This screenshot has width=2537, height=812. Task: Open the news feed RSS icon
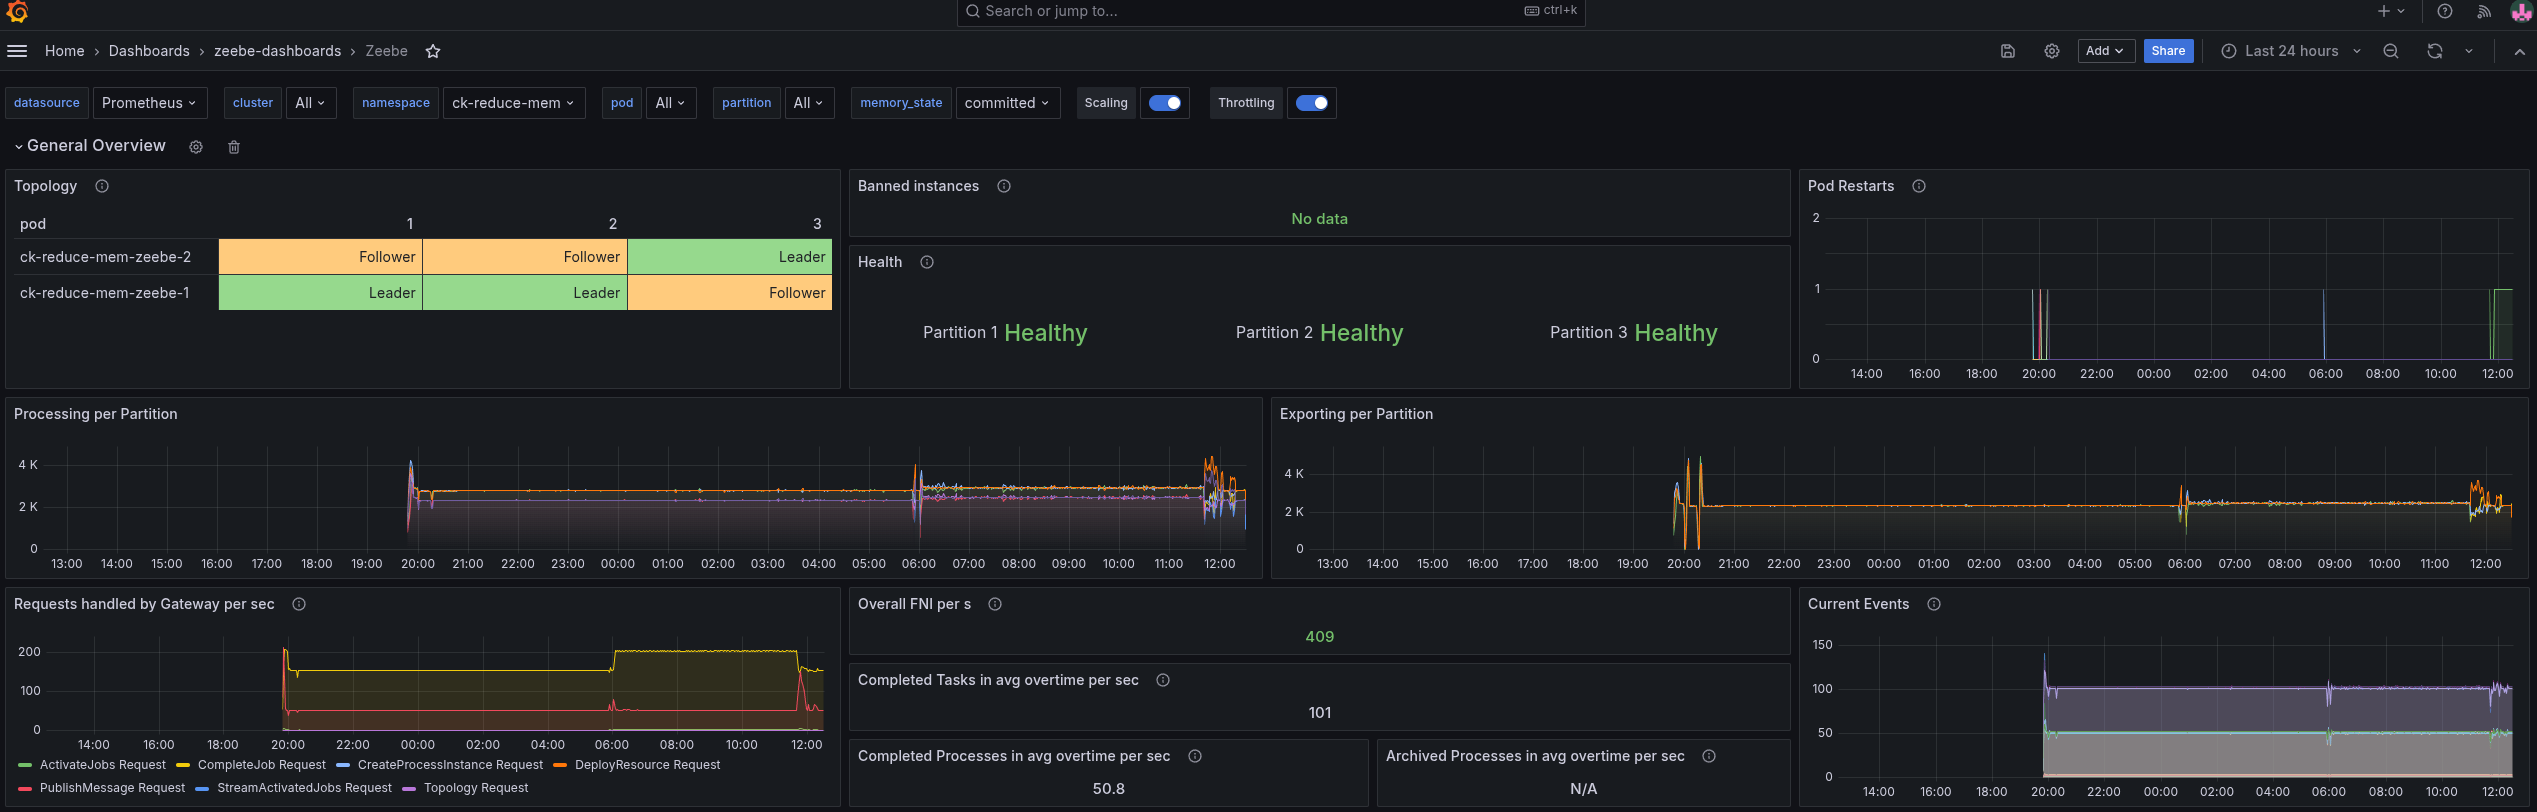click(x=2483, y=11)
